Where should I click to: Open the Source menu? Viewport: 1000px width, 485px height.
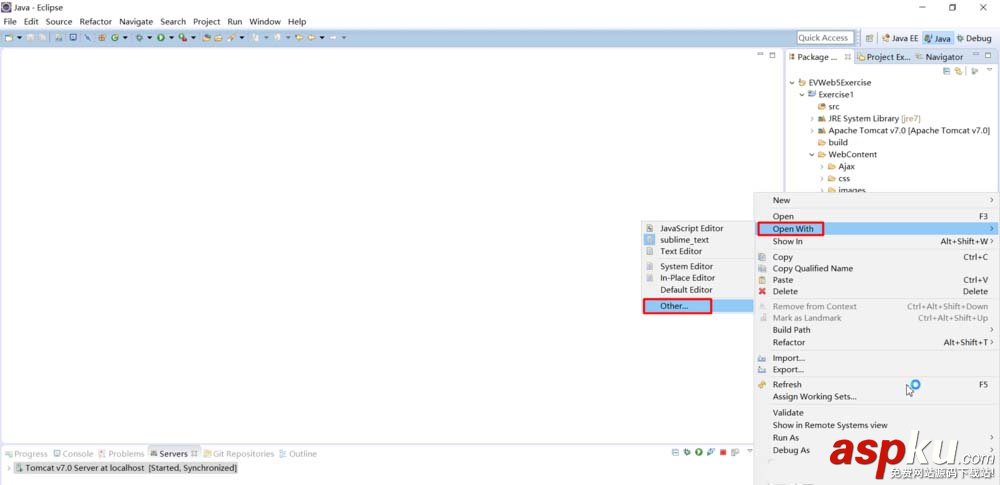point(59,22)
